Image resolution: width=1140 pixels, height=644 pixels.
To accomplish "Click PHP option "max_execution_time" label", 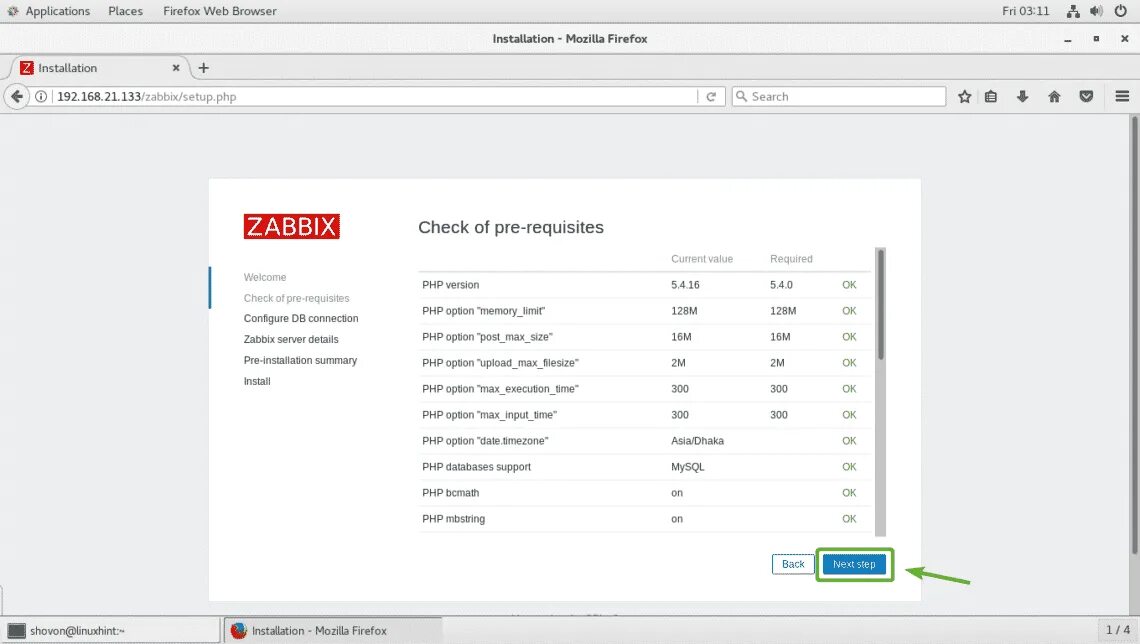I will click(500, 389).
